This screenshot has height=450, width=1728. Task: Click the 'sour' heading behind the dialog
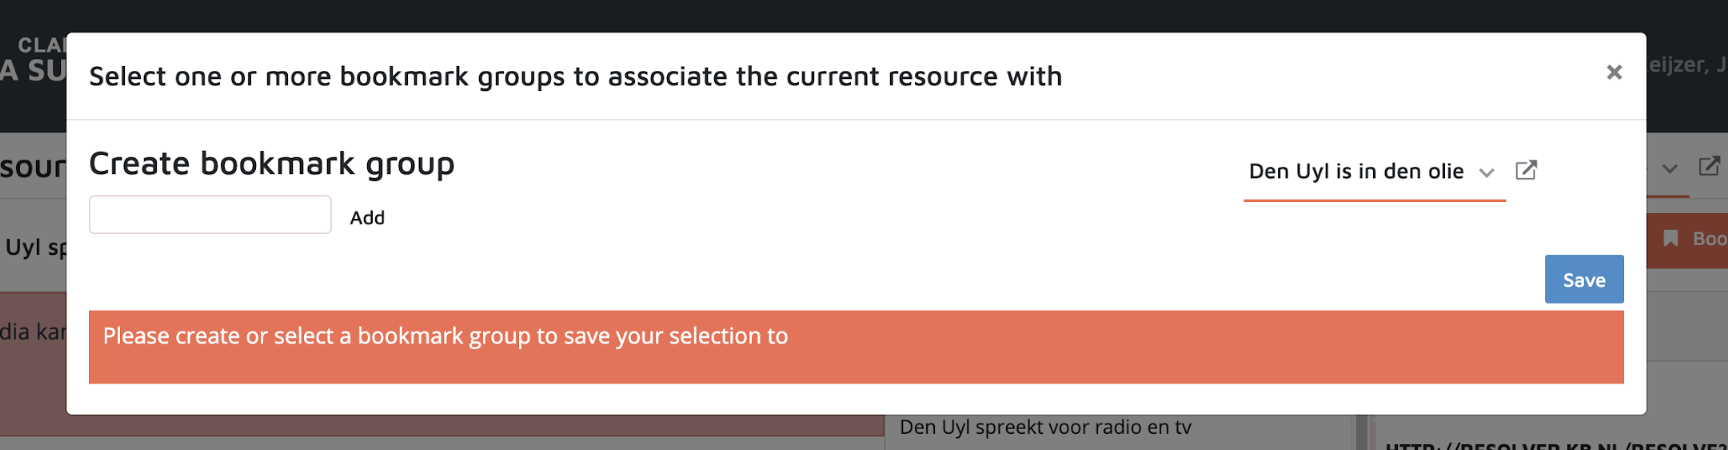(32, 167)
